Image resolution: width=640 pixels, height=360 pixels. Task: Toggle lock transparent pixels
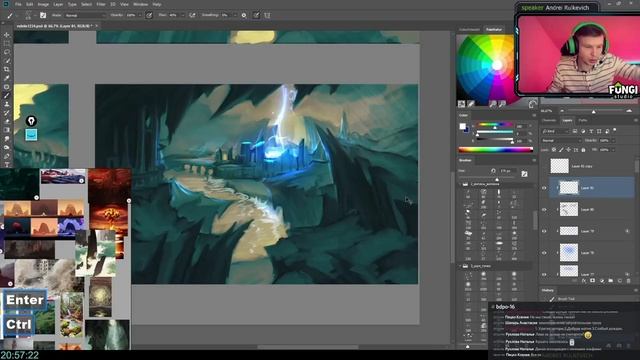coord(554,150)
